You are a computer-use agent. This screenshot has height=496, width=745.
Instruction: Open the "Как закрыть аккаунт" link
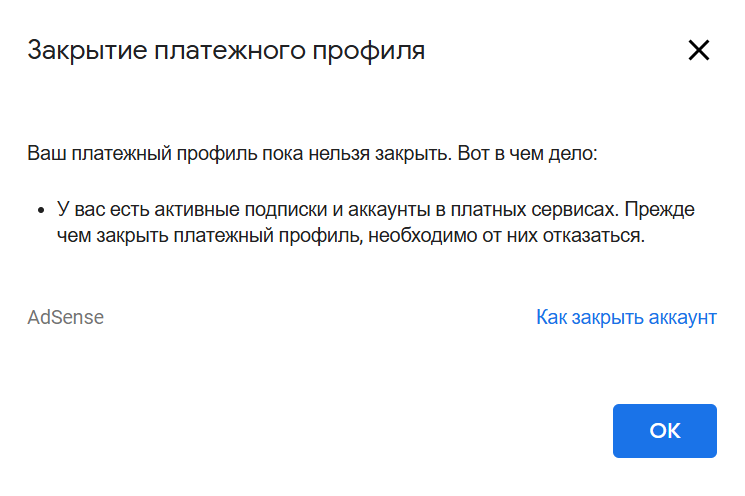[626, 318]
